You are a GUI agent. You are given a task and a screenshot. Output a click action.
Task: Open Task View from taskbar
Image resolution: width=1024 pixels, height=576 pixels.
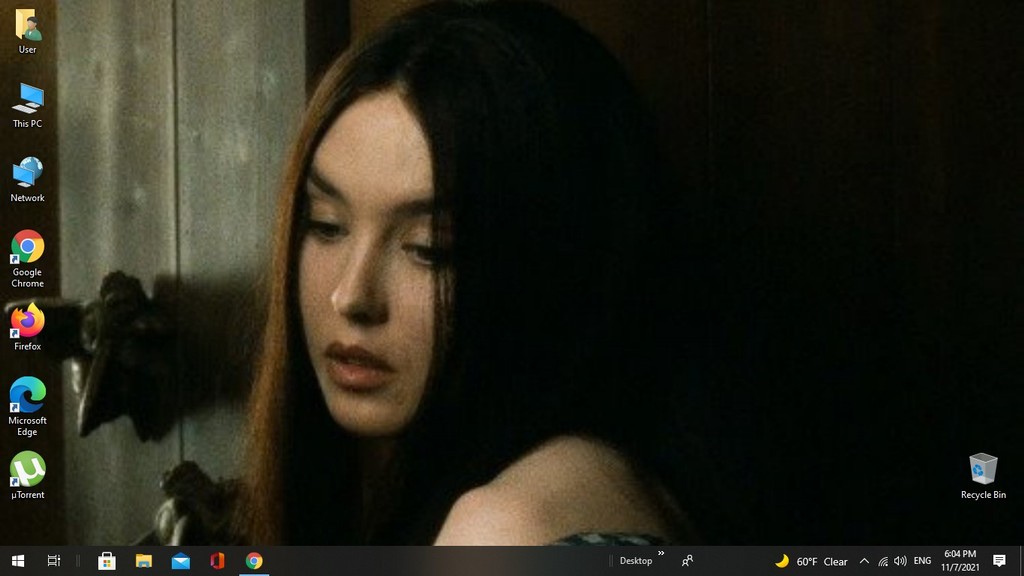pos(54,561)
